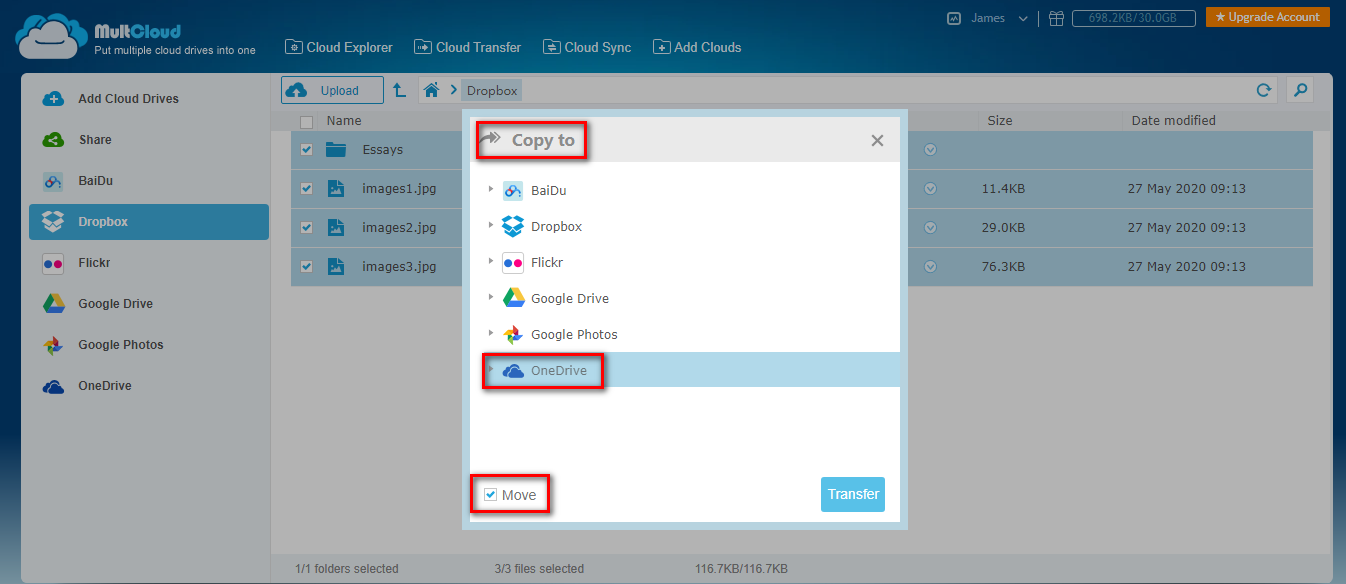Uncheck the images1.jpg checkbox
The height and width of the screenshot is (584, 1346).
307,188
